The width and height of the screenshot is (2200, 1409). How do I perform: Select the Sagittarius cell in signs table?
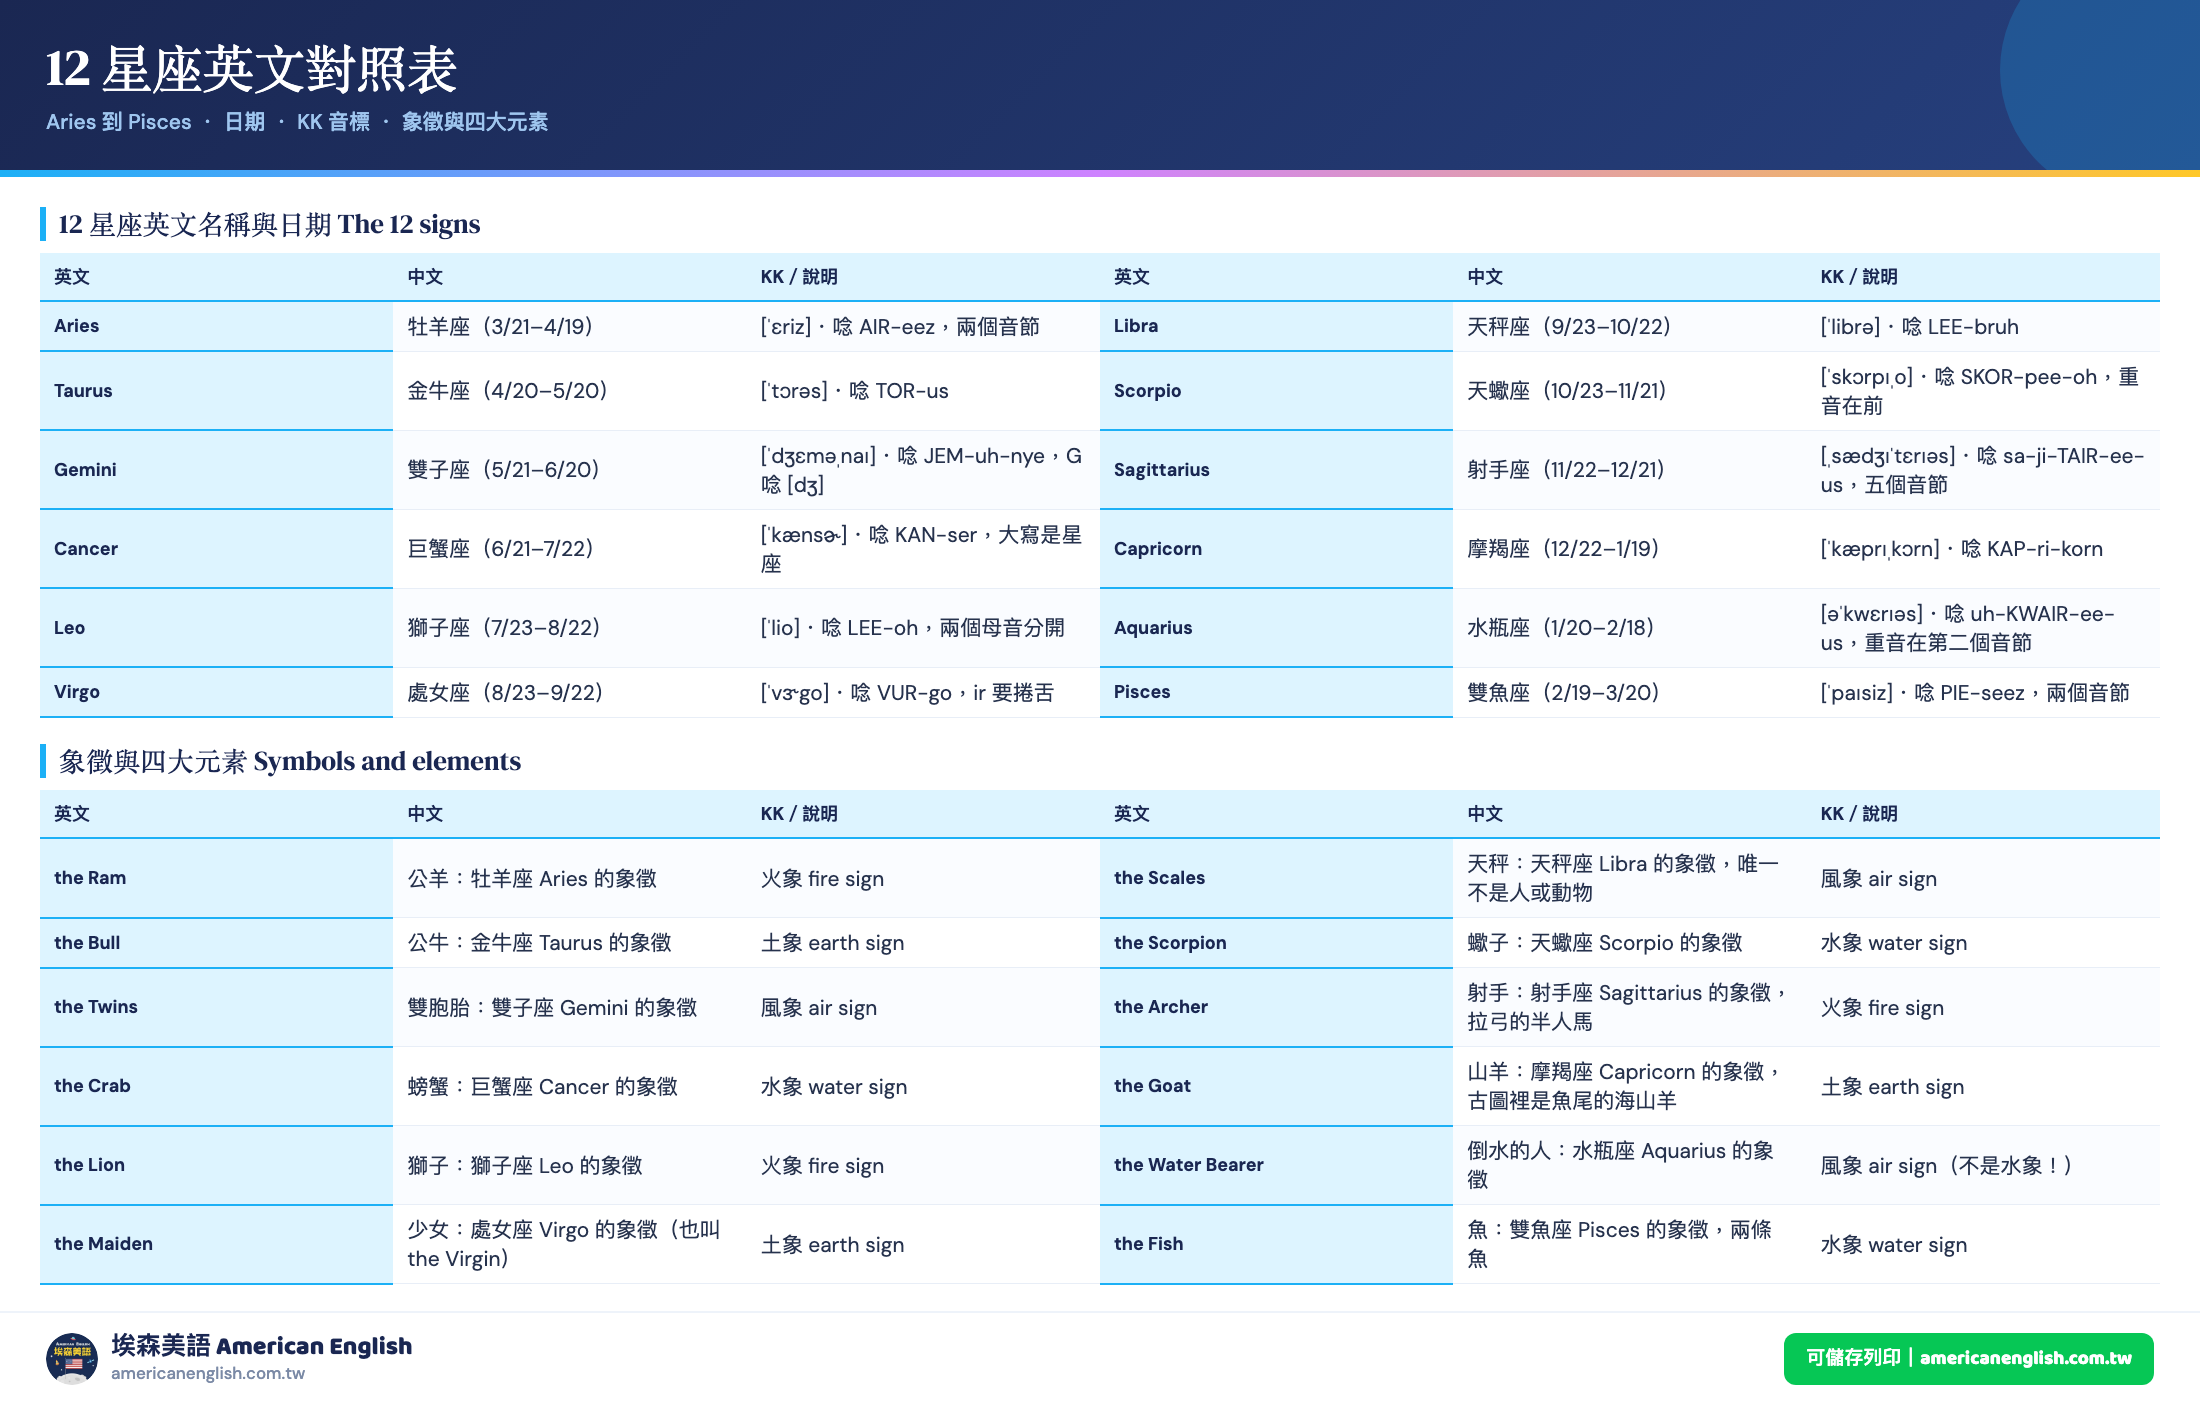[1276, 470]
